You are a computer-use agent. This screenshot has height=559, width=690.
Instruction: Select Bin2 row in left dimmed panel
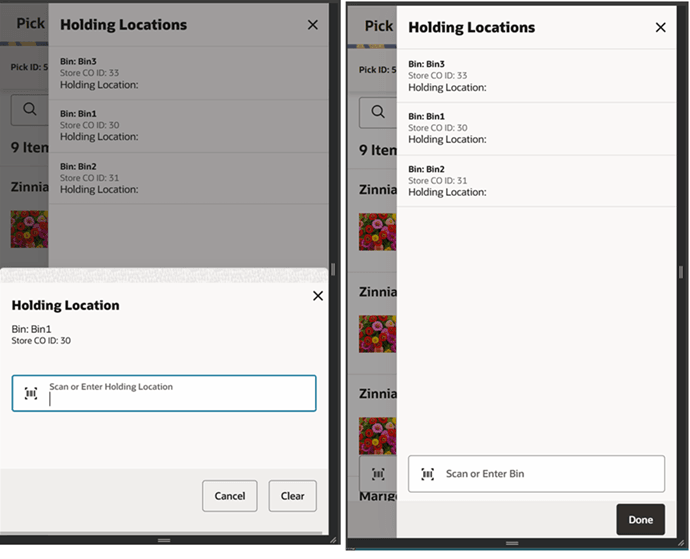pyautogui.click(x=188, y=178)
